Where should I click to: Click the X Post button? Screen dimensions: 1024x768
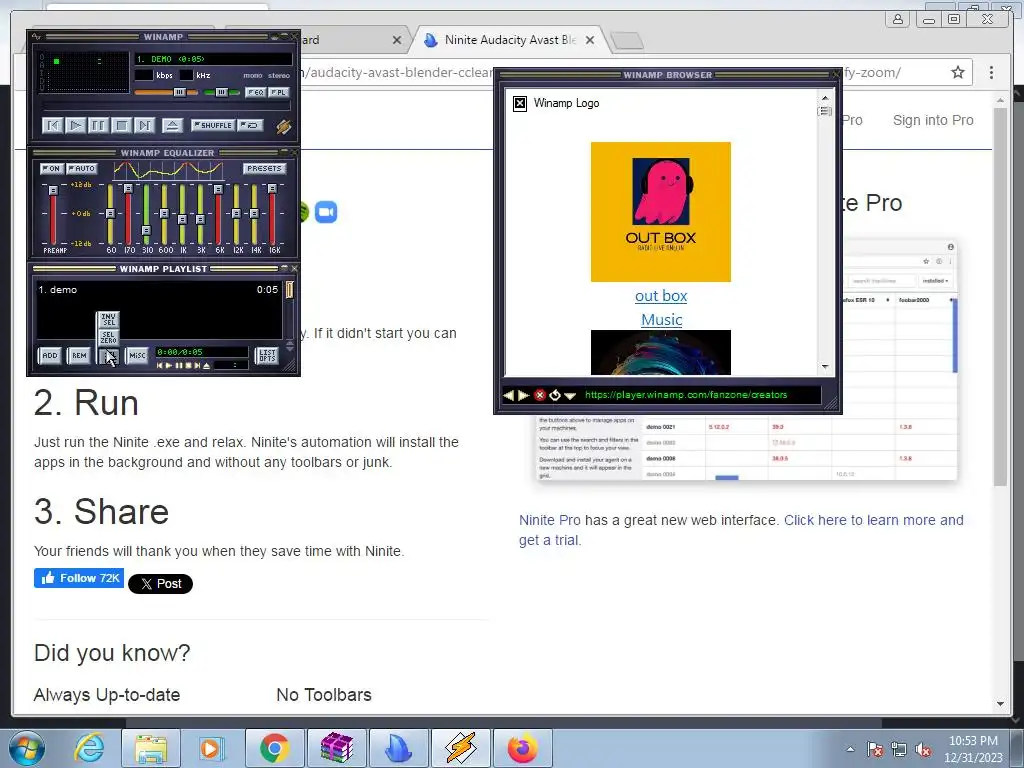point(161,584)
